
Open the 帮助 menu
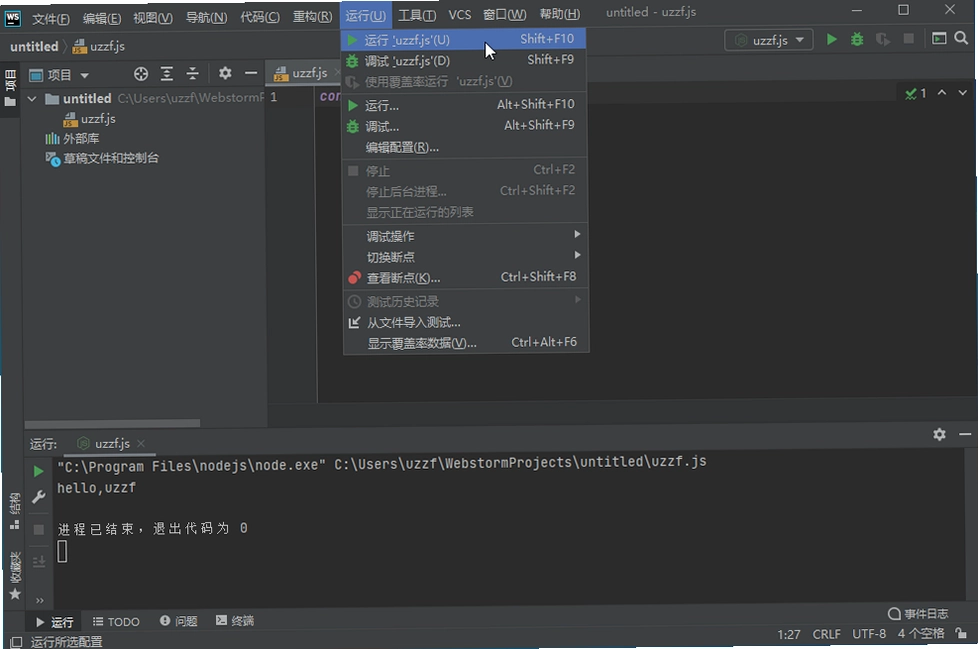coord(559,14)
